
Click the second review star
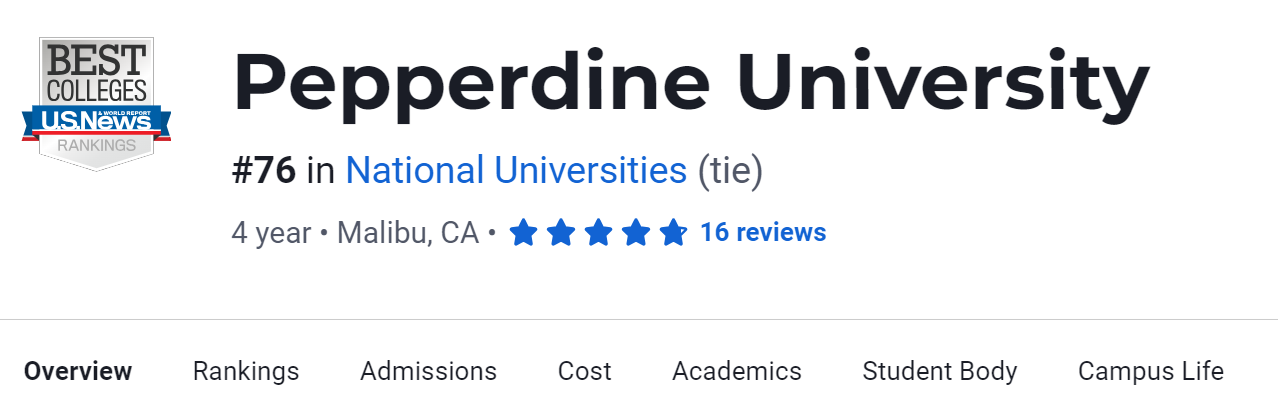tap(561, 233)
